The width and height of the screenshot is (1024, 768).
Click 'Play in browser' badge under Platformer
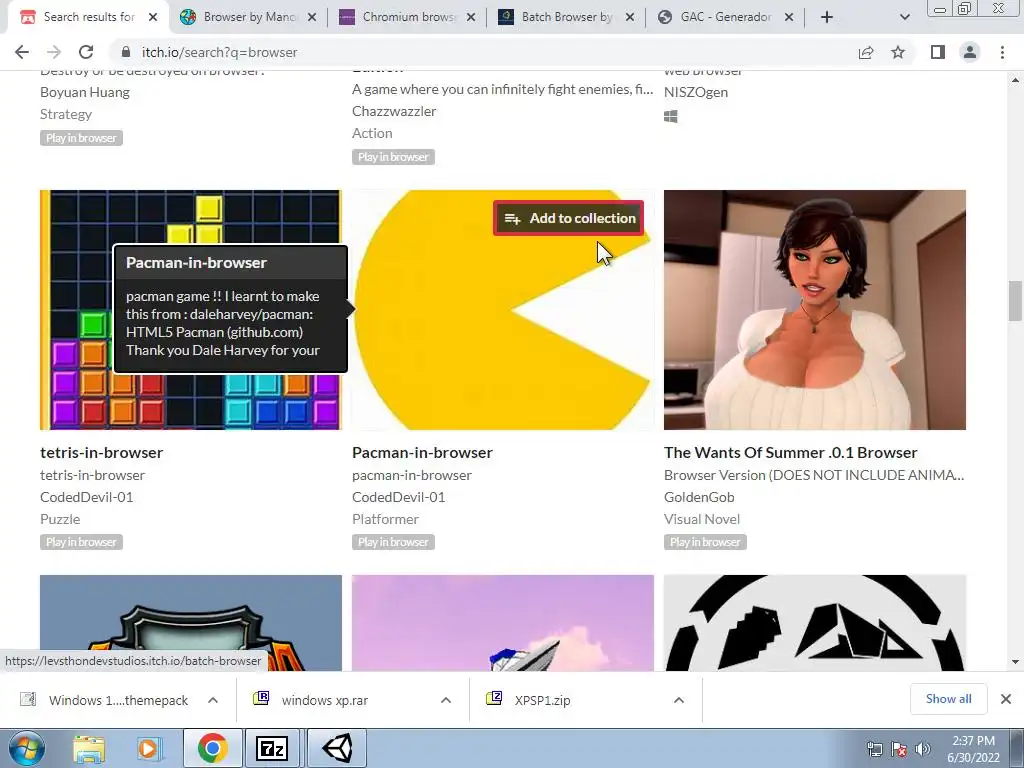tap(393, 542)
